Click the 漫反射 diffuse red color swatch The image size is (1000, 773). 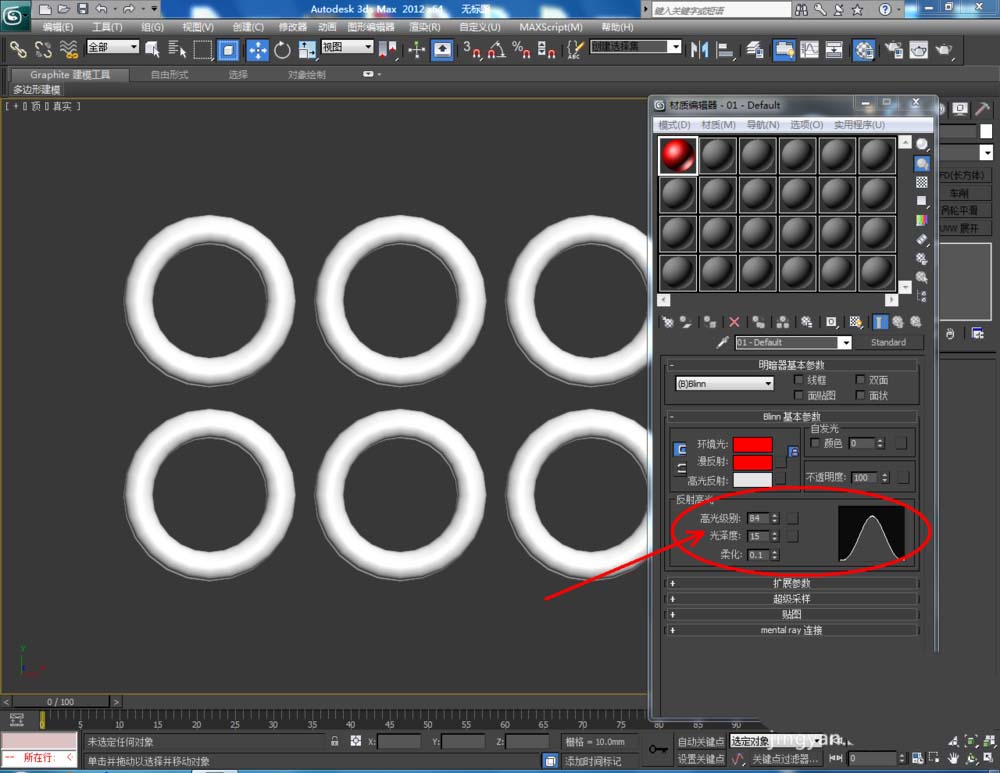click(753, 462)
